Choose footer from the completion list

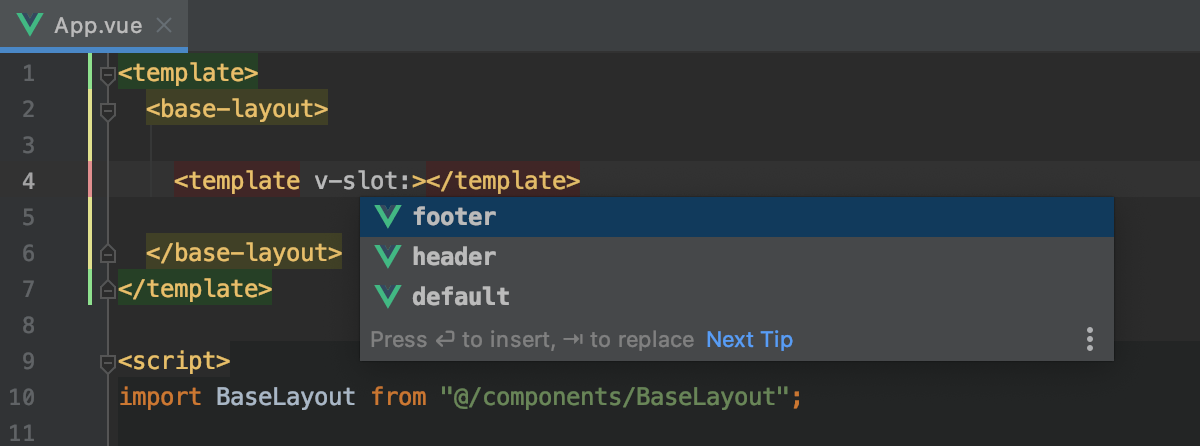point(454,217)
